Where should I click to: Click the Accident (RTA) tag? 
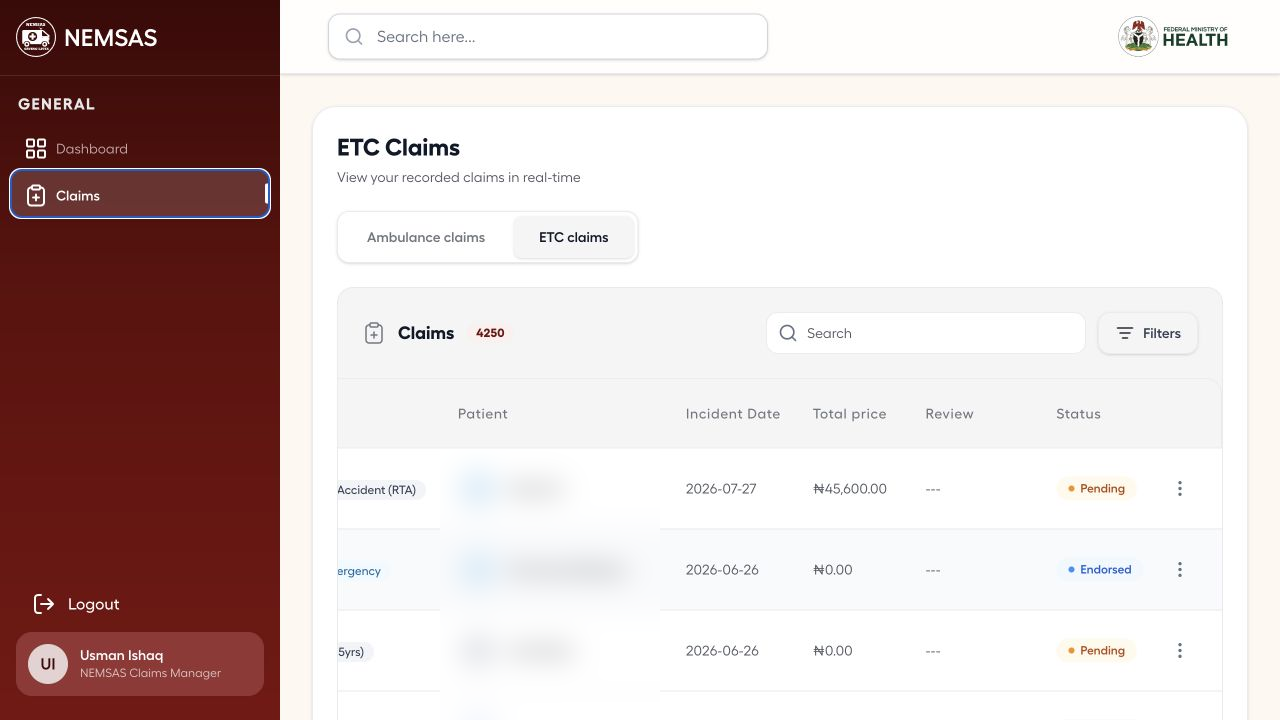coord(382,490)
